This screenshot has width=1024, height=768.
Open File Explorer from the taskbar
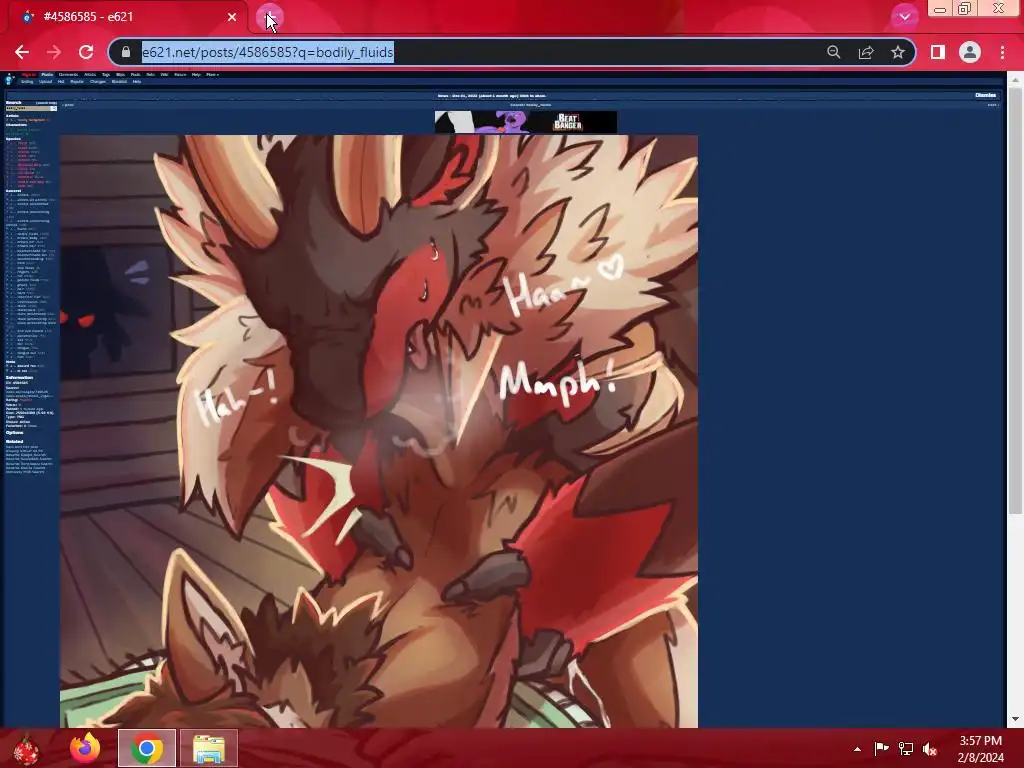pyautogui.click(x=209, y=748)
